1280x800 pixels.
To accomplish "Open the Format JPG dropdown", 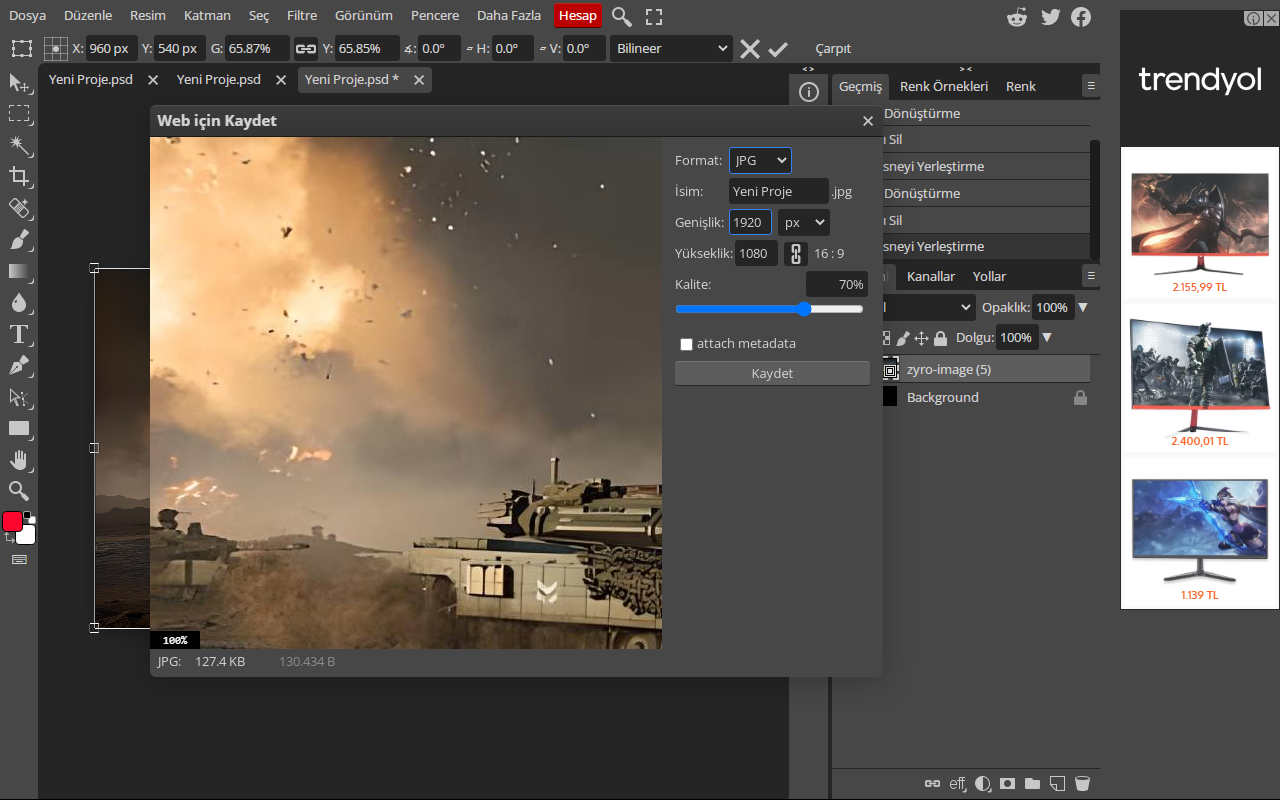I will tap(760, 160).
